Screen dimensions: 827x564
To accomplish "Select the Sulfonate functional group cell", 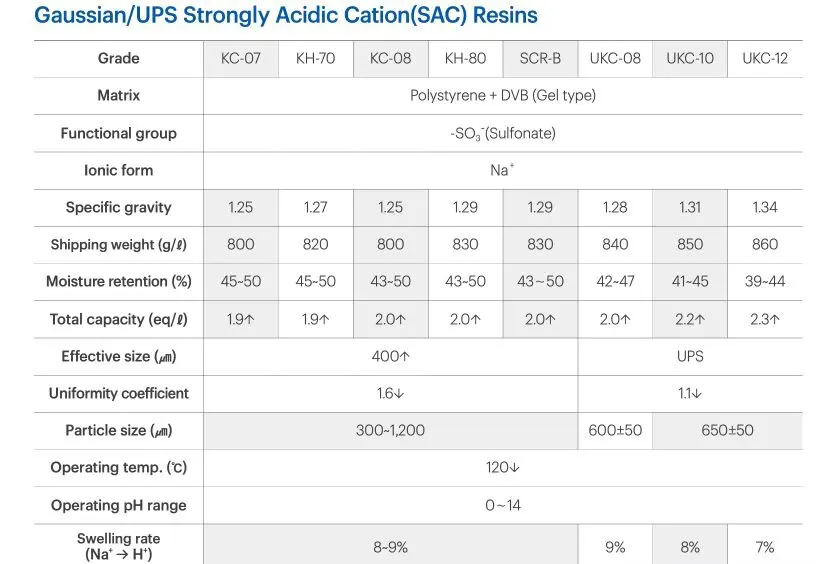I will click(x=503, y=133).
